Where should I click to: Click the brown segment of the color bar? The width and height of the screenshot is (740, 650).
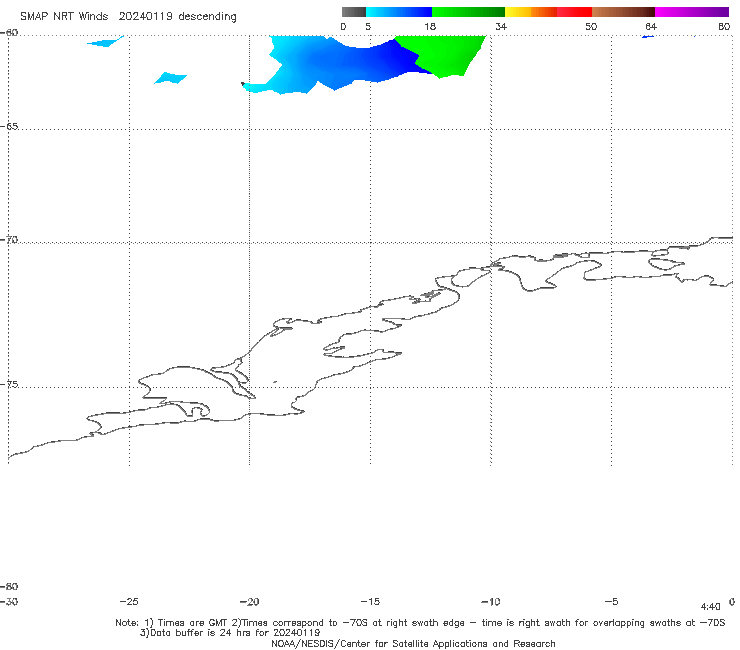tap(623, 12)
